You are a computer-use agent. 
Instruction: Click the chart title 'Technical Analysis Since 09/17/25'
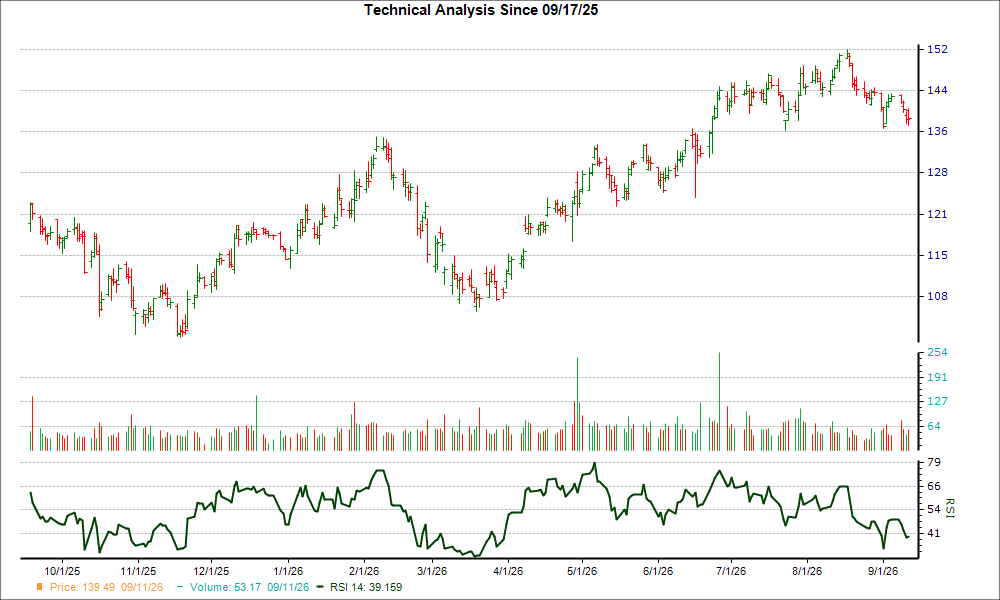pyautogui.click(x=481, y=10)
